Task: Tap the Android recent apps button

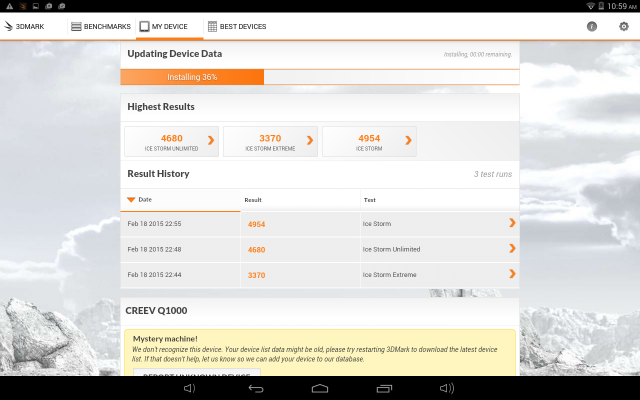Action: 384,388
